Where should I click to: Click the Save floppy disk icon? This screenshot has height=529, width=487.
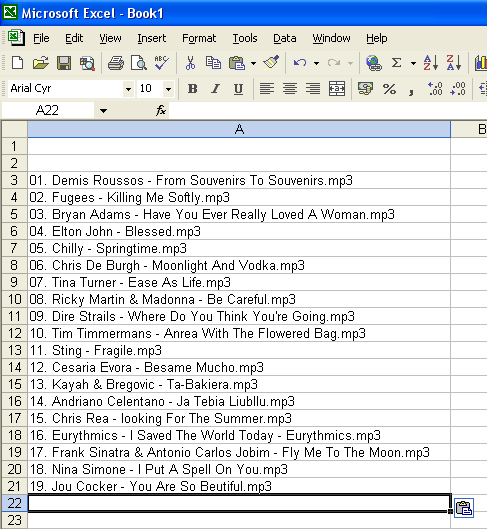64,63
